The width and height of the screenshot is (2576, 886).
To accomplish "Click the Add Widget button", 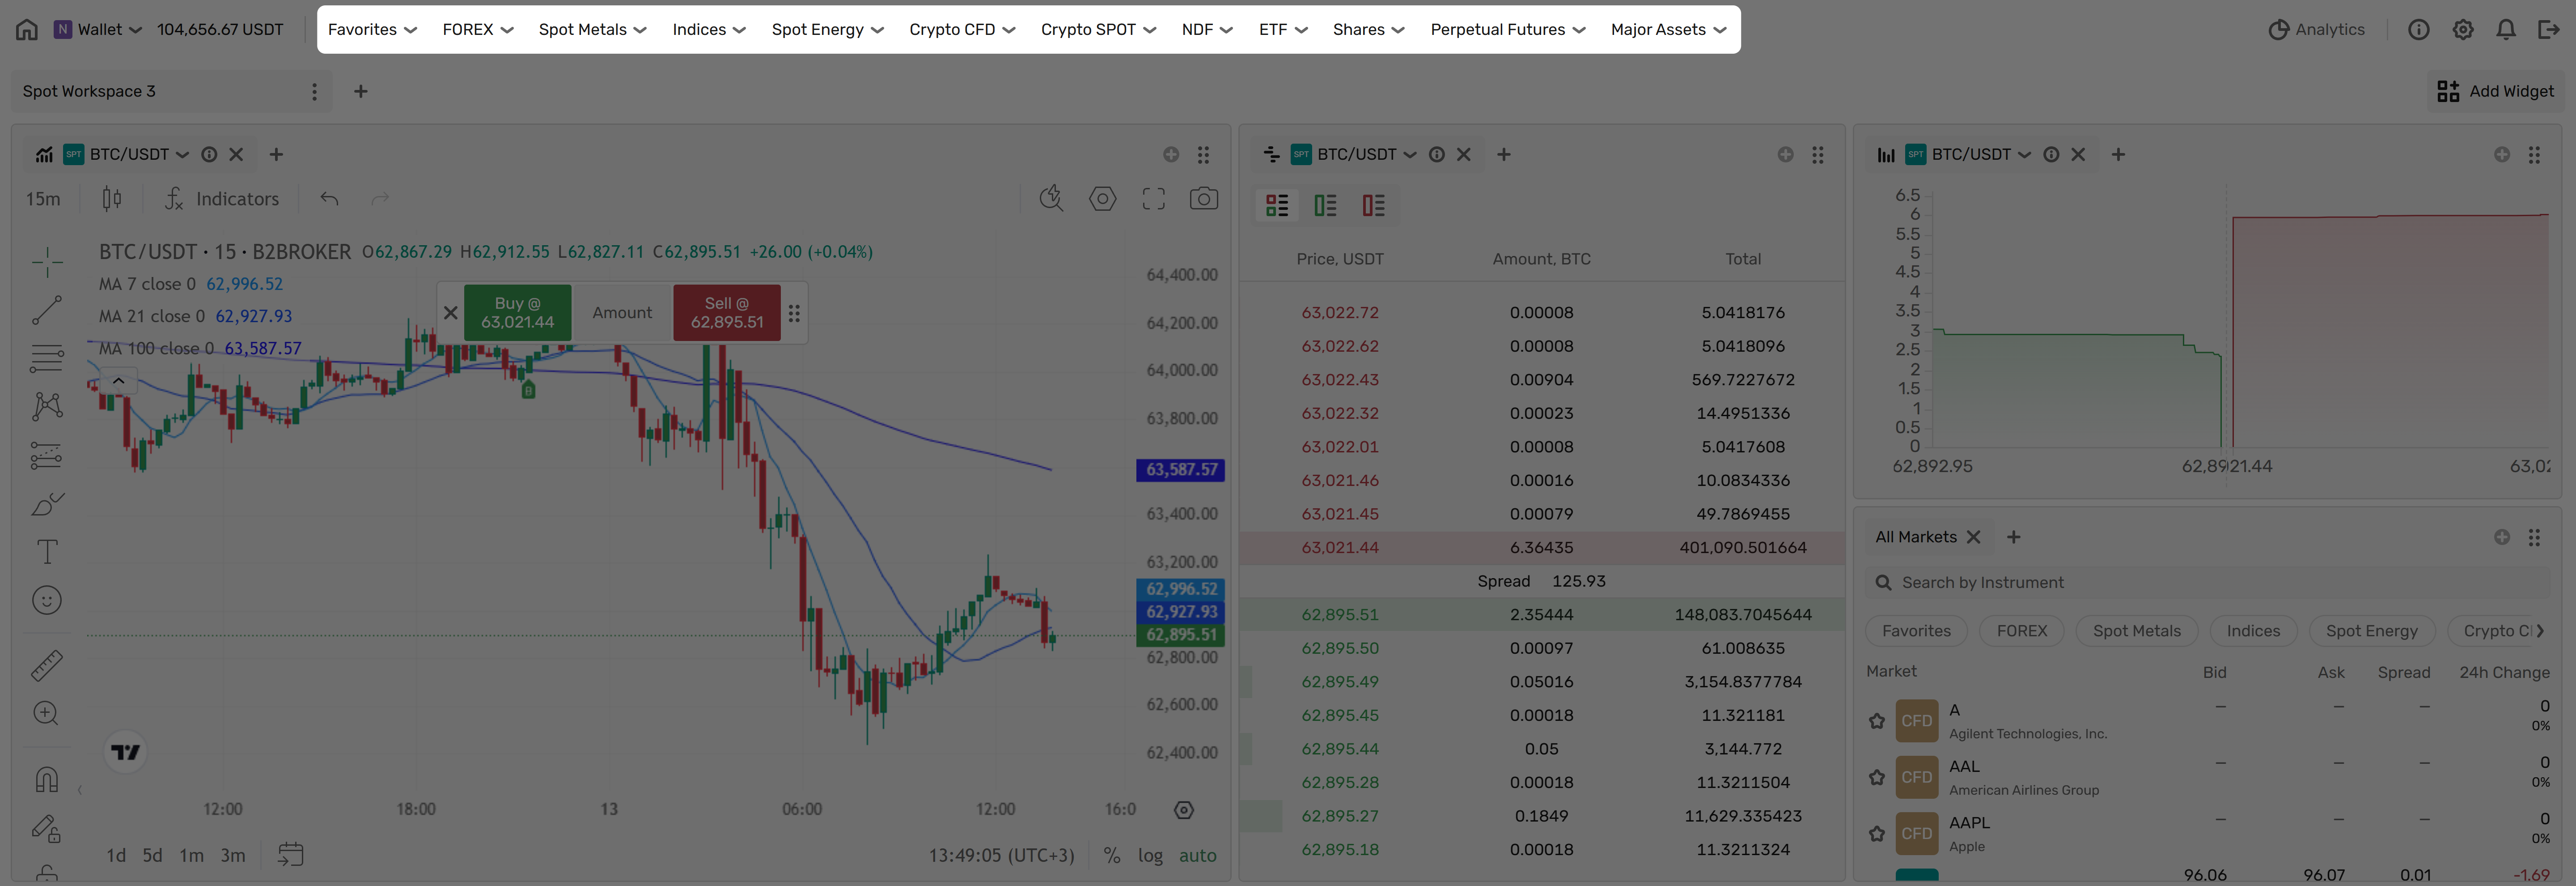I will click(x=2495, y=91).
